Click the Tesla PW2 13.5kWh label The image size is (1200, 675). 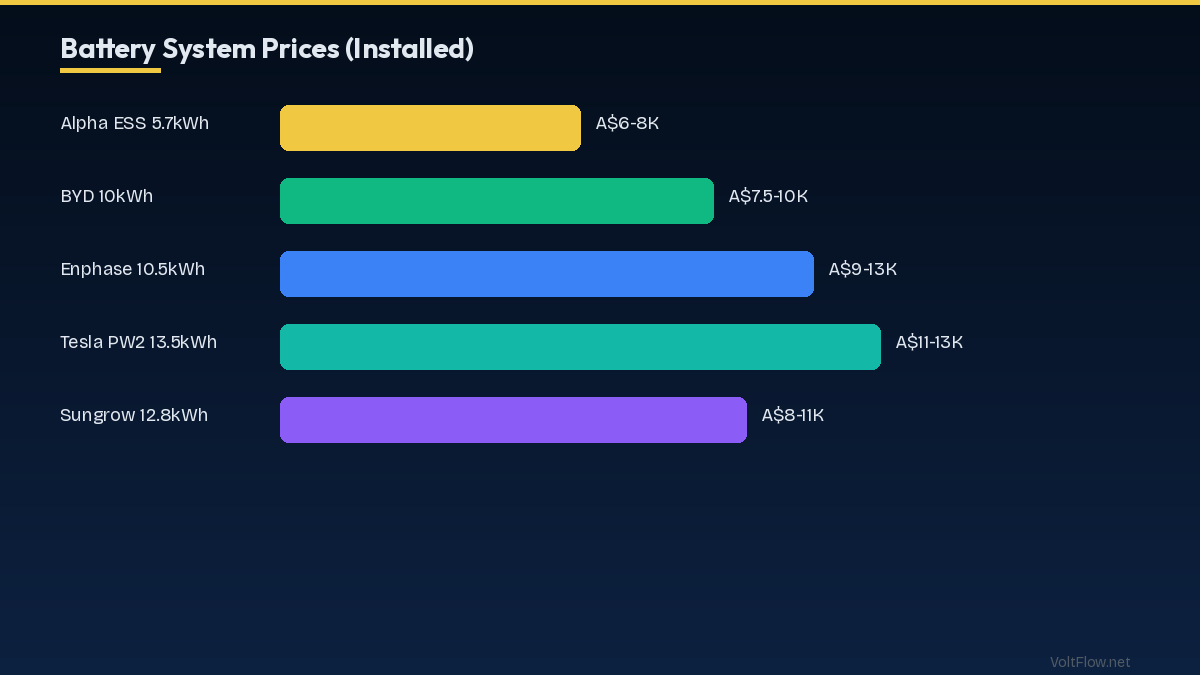(139, 342)
